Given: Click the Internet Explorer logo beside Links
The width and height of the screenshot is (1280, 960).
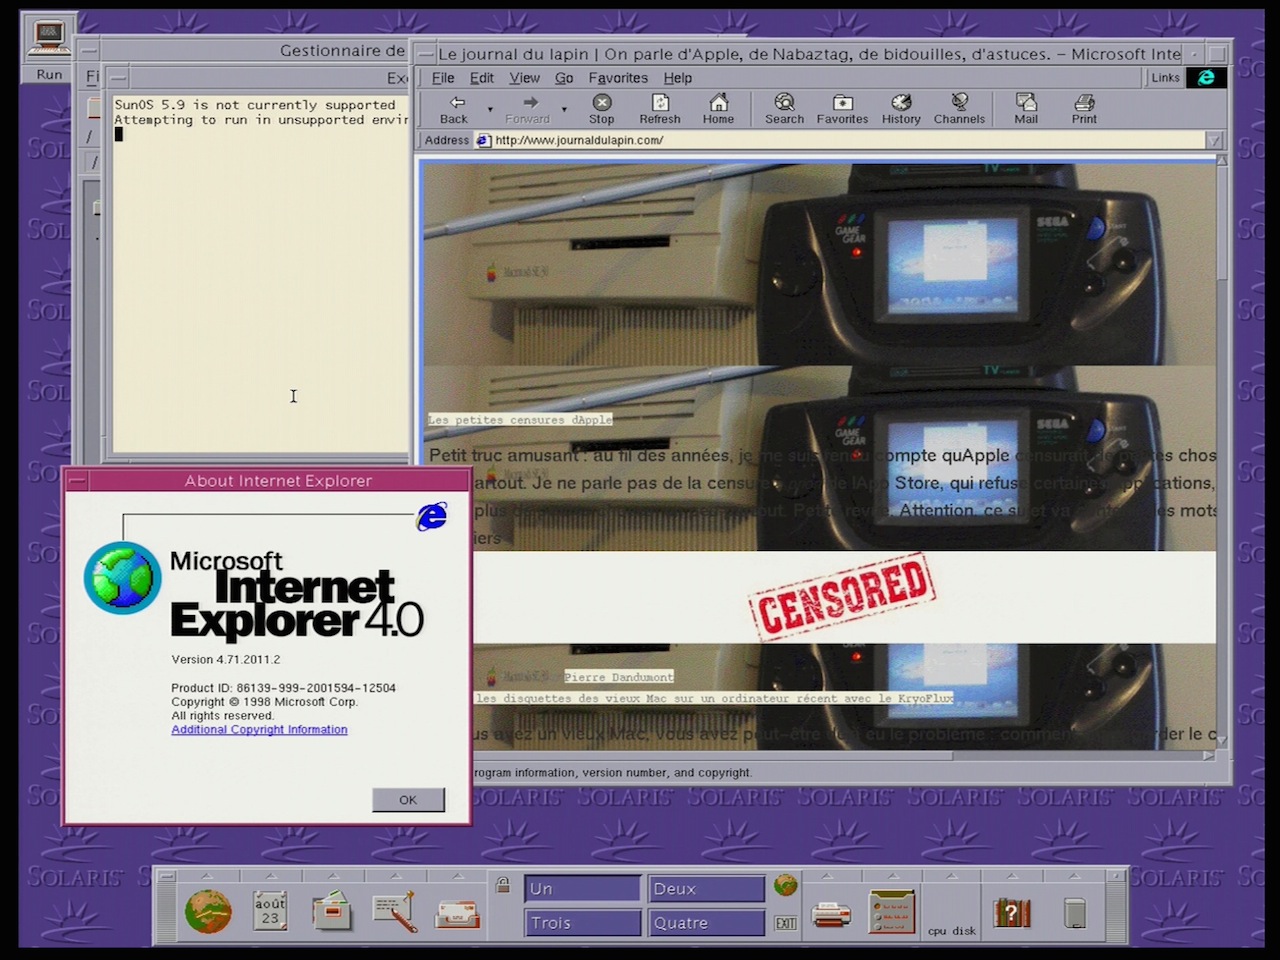Looking at the screenshot, I should click(x=1206, y=77).
